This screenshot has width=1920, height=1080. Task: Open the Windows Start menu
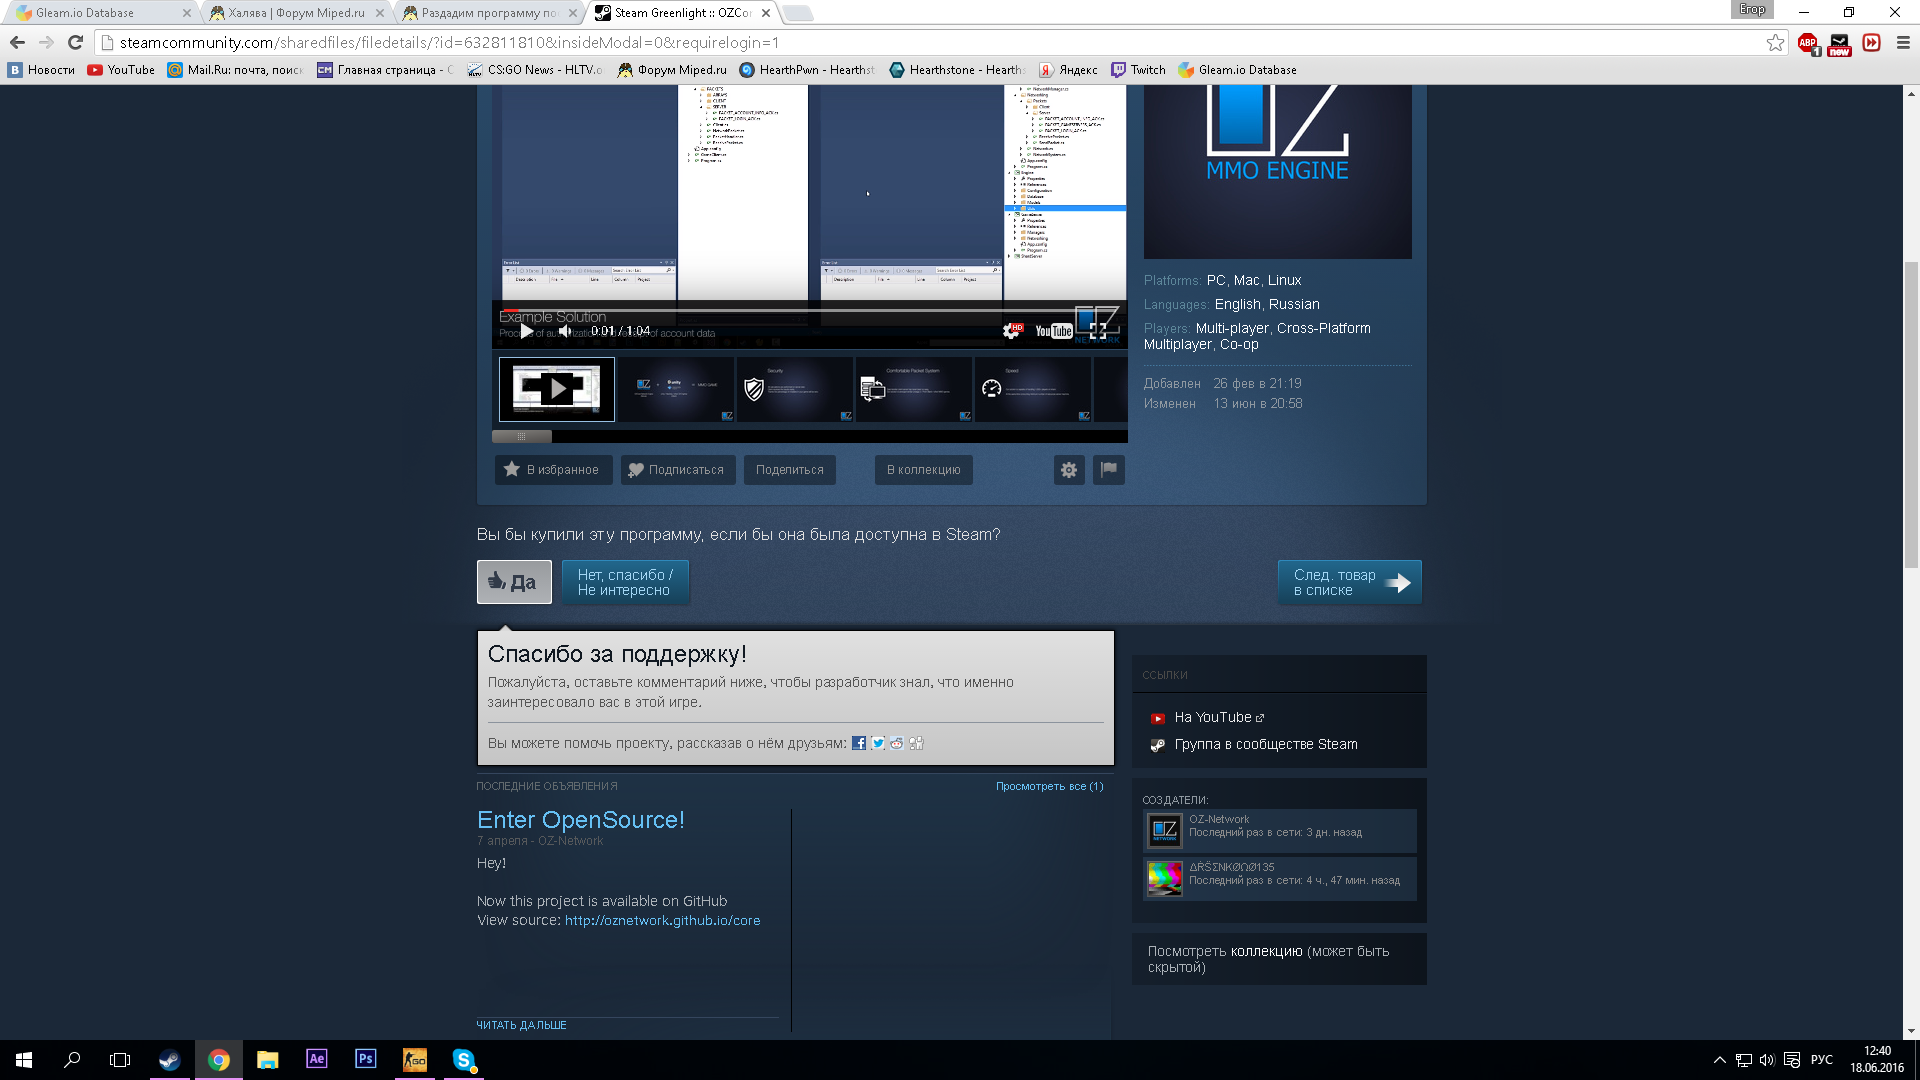pos(24,1060)
